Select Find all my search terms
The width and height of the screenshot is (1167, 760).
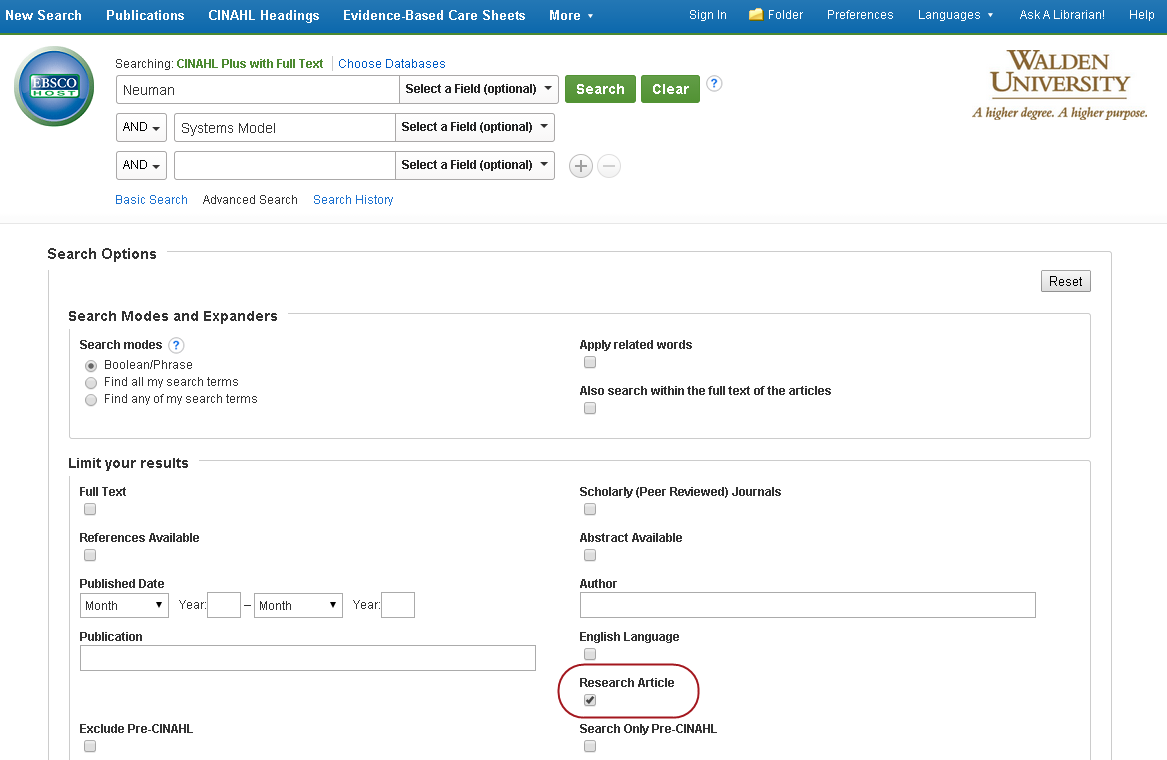point(91,383)
